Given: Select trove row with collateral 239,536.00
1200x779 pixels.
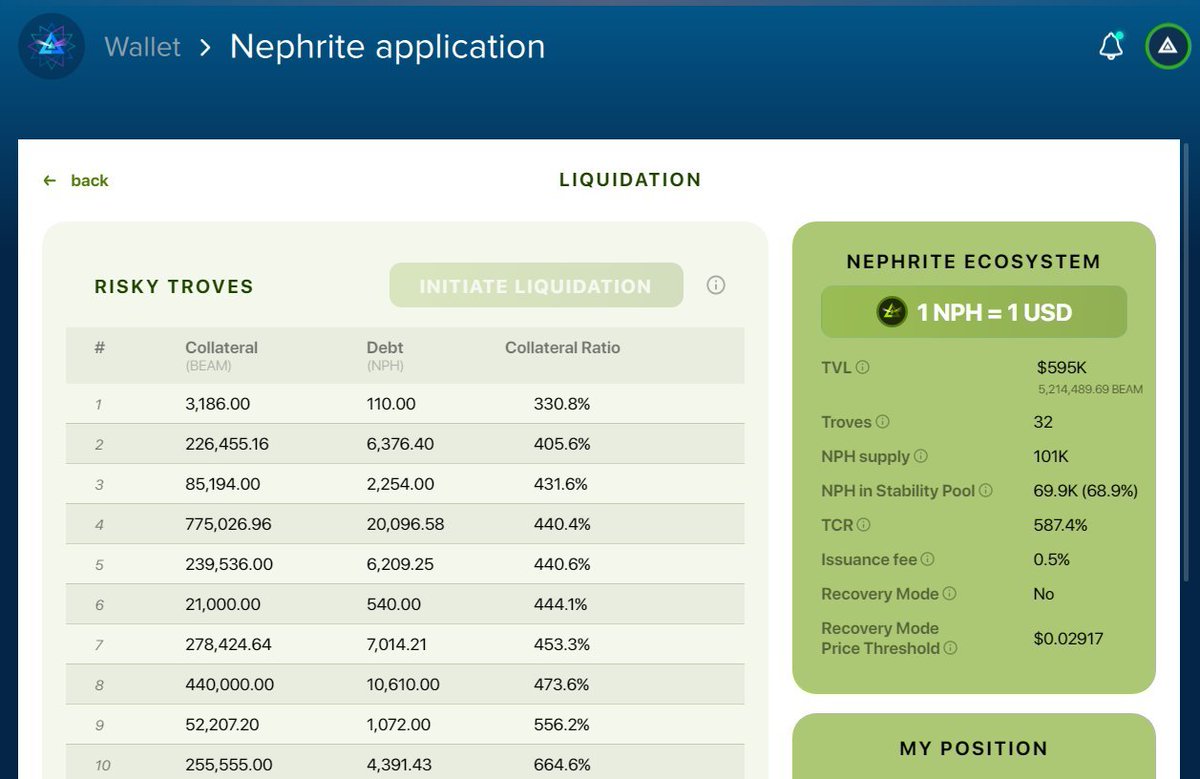Looking at the screenshot, I should pos(405,564).
